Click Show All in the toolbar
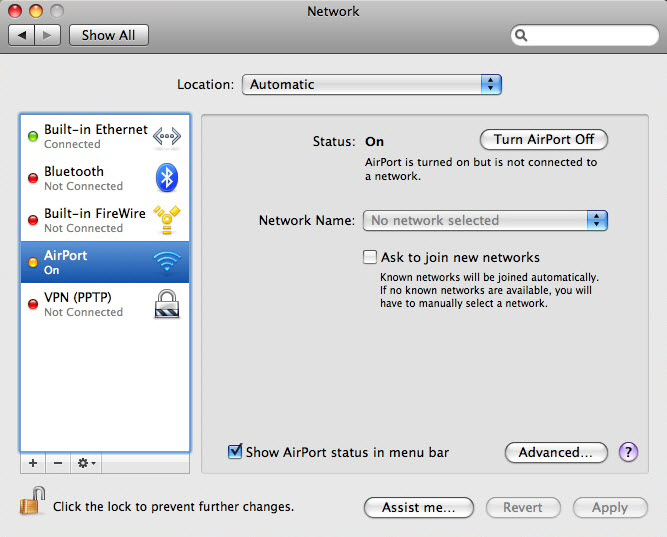The width and height of the screenshot is (667, 537). 108,35
